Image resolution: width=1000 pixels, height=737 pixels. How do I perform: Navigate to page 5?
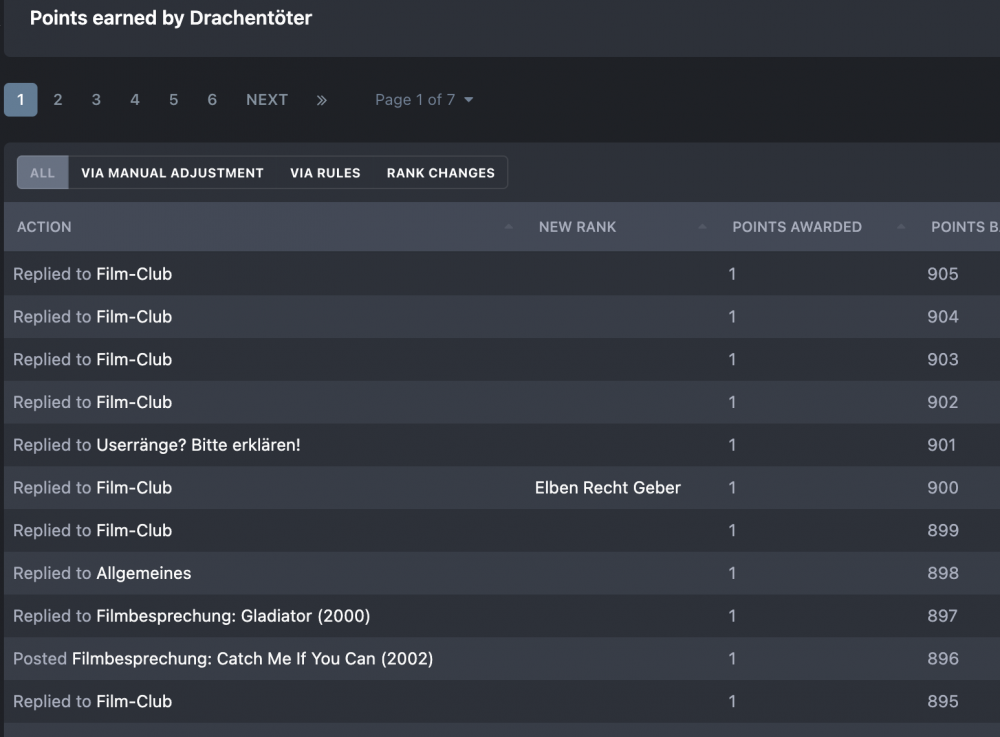[x=173, y=100]
